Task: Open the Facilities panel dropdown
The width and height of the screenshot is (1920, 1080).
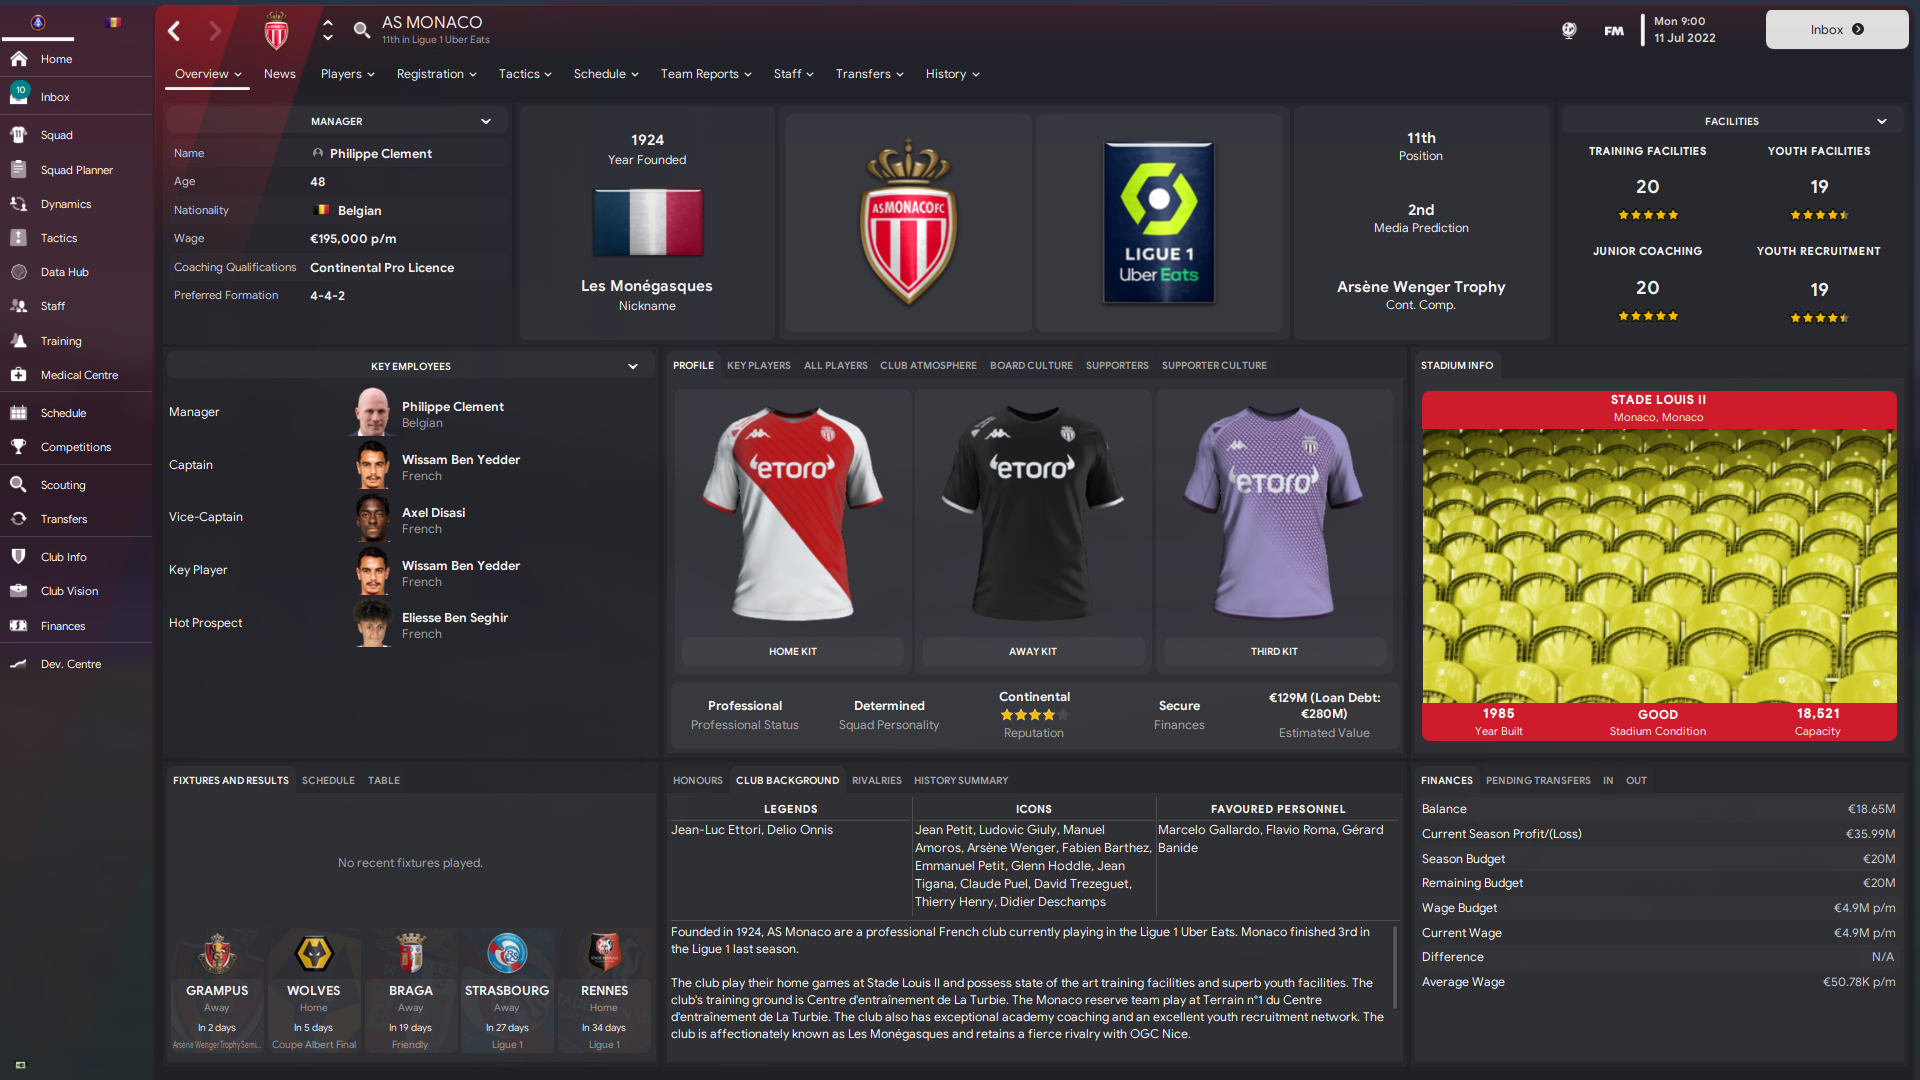Action: click(x=1882, y=121)
